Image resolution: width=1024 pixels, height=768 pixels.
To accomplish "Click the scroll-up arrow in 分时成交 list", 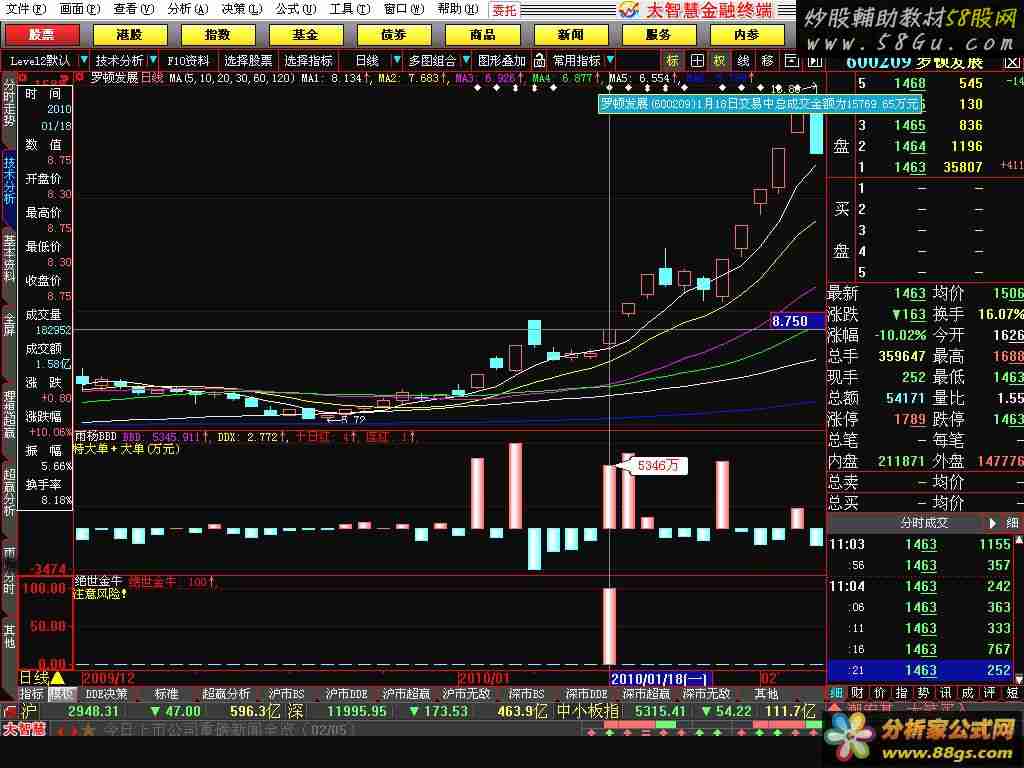I will [1018, 541].
